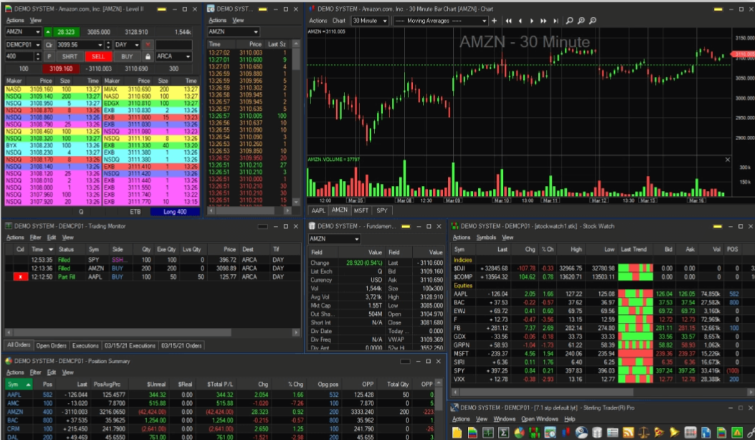Switch to MSFT chart tab
Screen dimensions: 755x440
click(x=361, y=210)
